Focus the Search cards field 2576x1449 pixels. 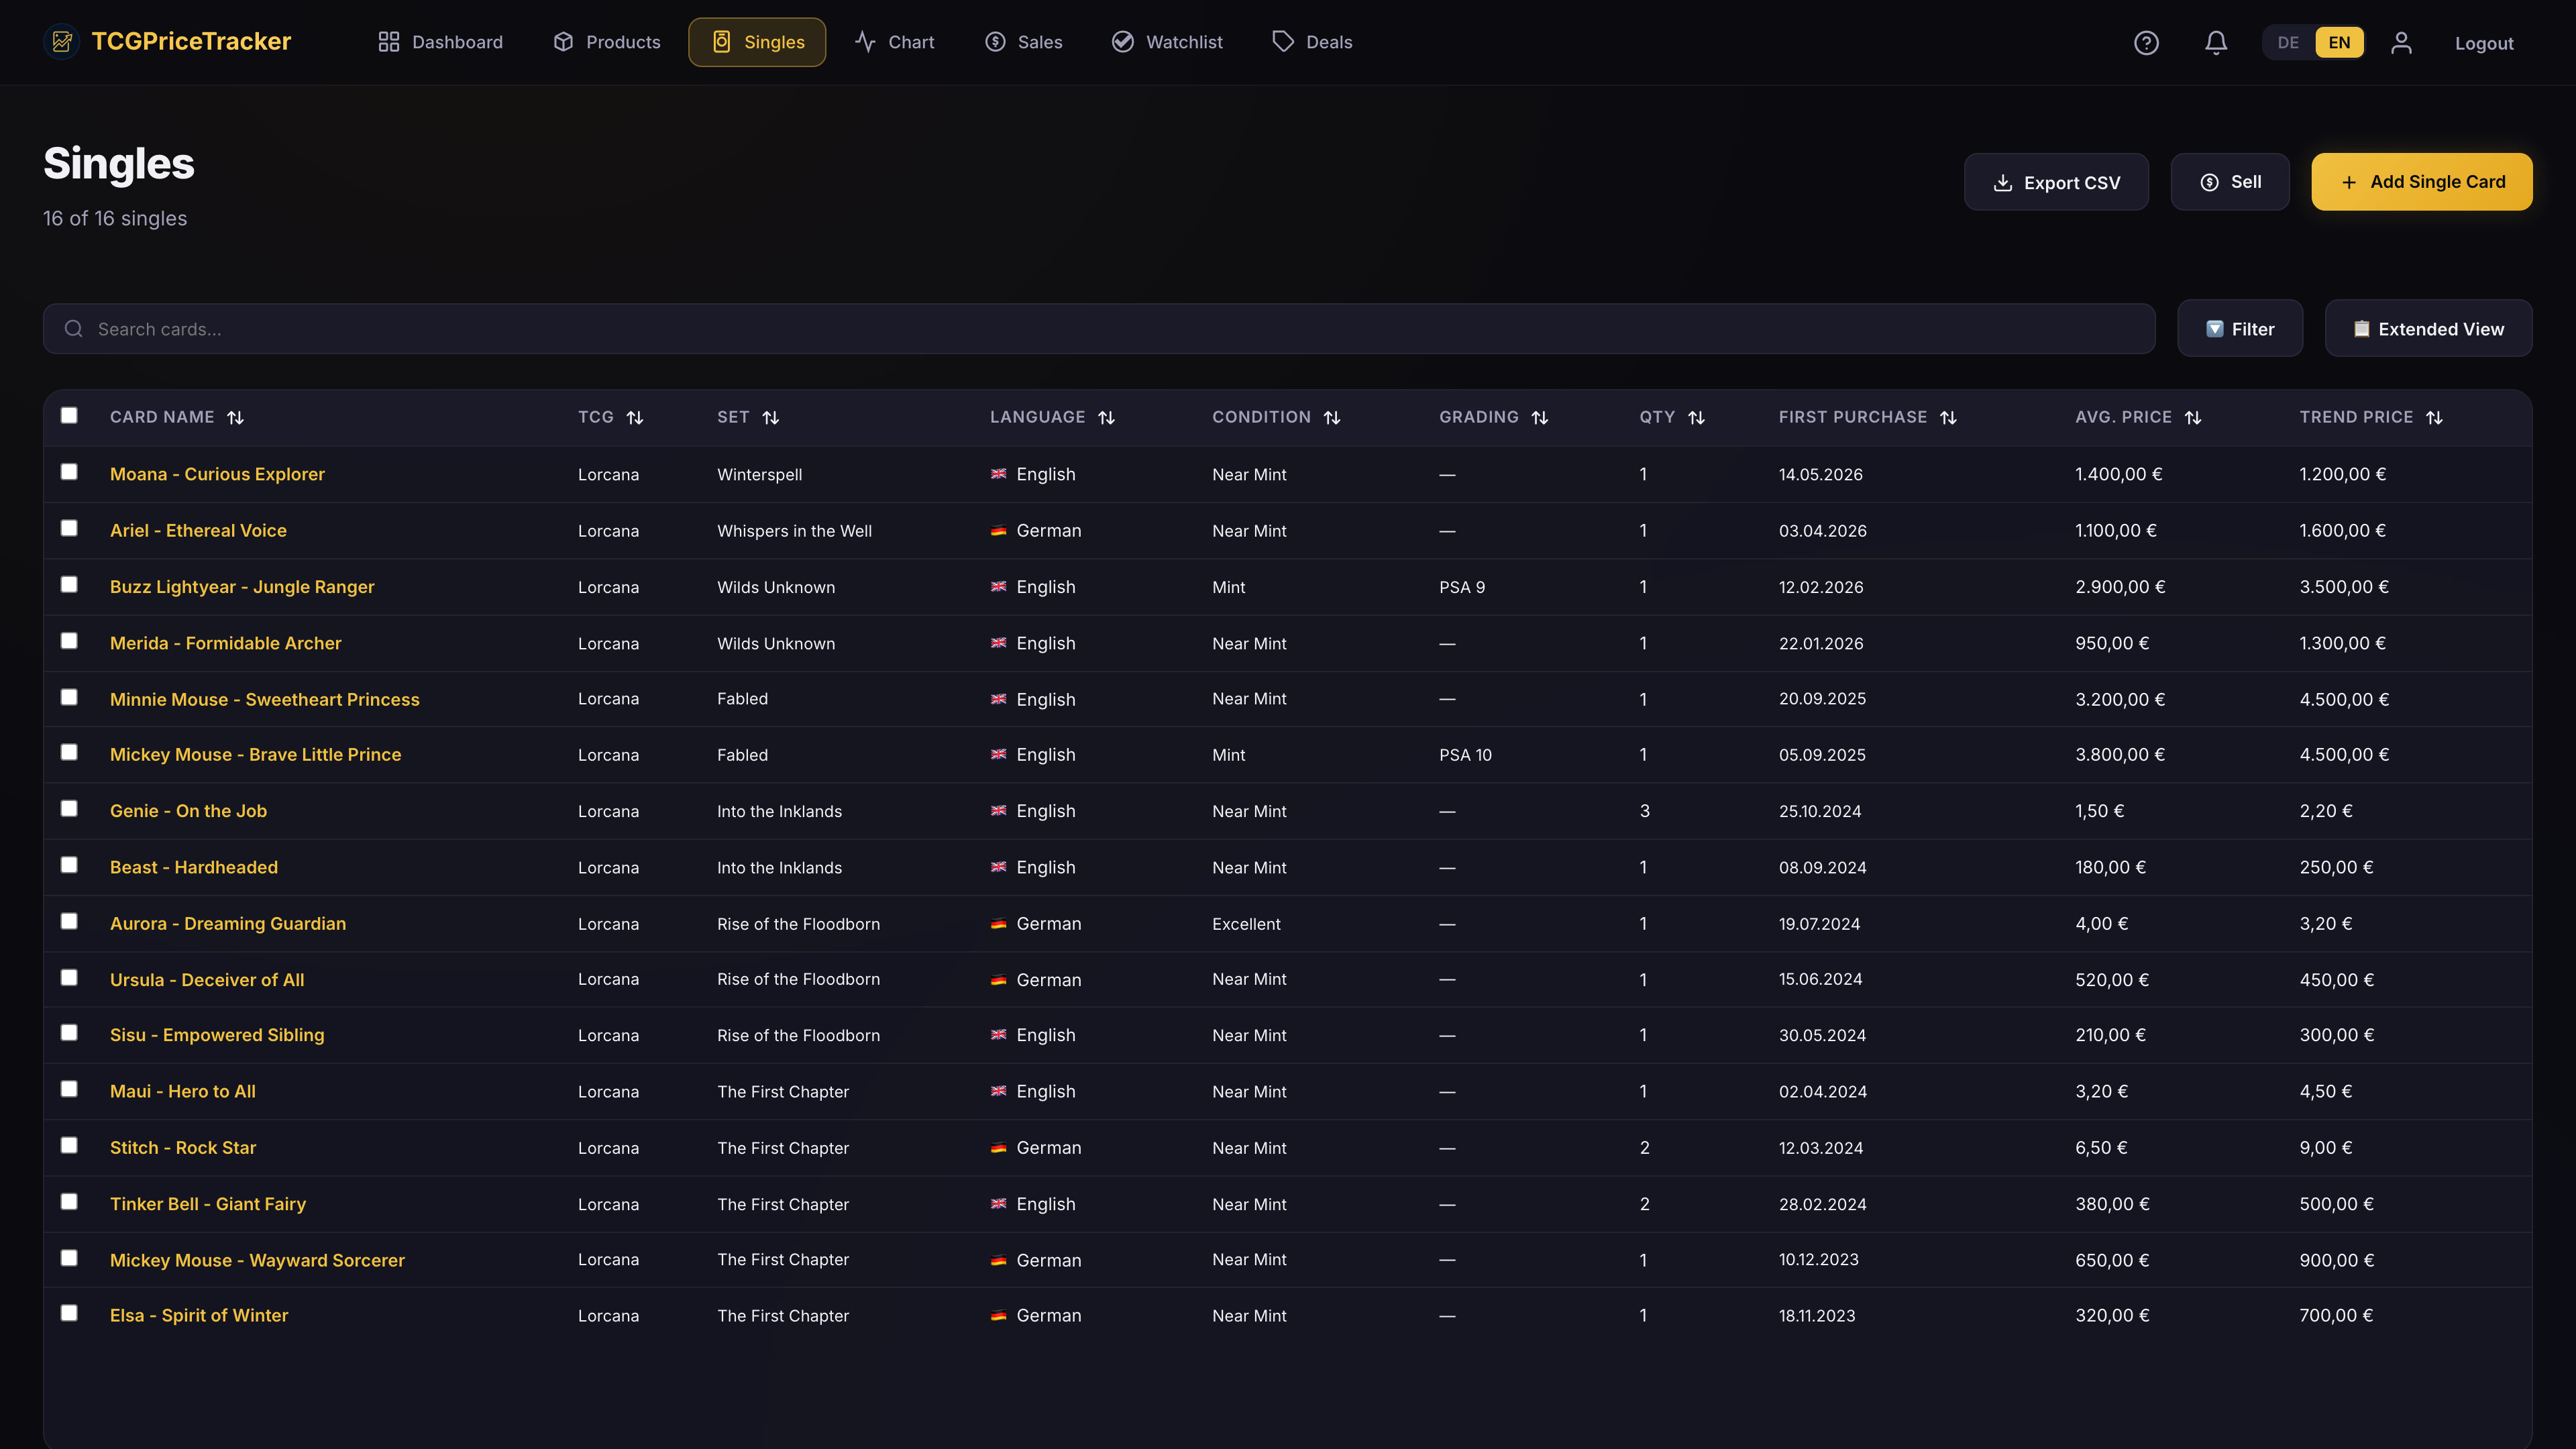[1098, 329]
